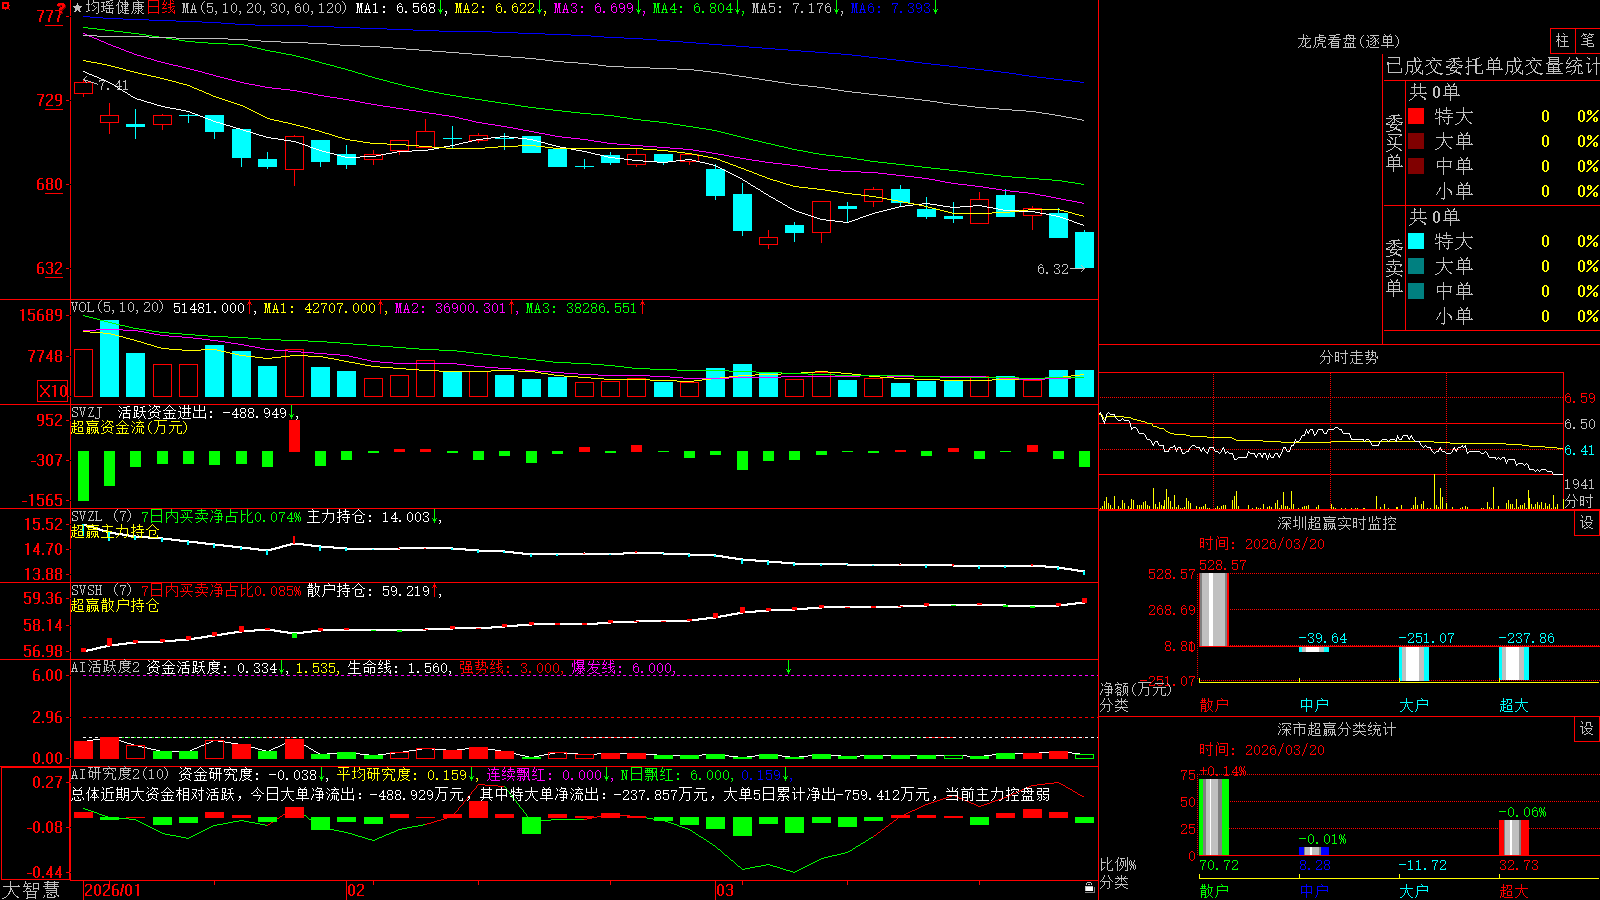The width and height of the screenshot is (1600, 900).
Task: Click the AI研究度2(10) indicator name
Action: coord(121,774)
